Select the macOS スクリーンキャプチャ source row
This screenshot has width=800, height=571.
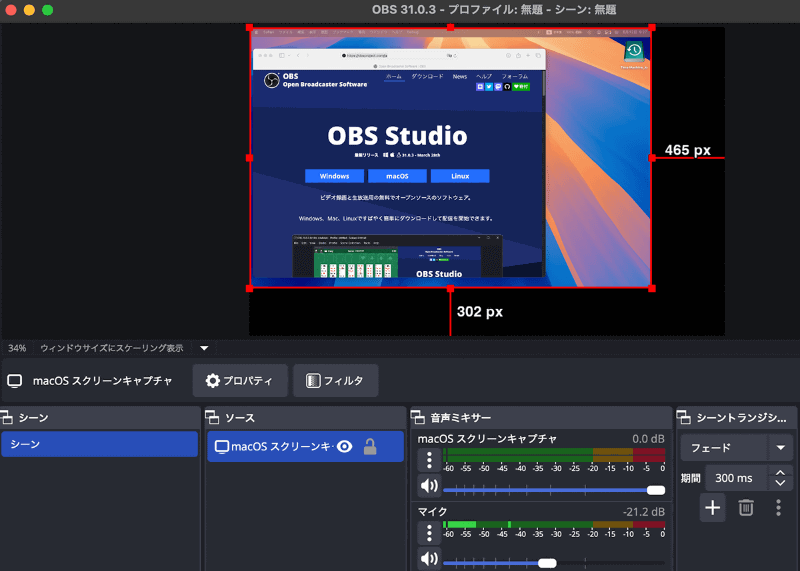pos(305,446)
